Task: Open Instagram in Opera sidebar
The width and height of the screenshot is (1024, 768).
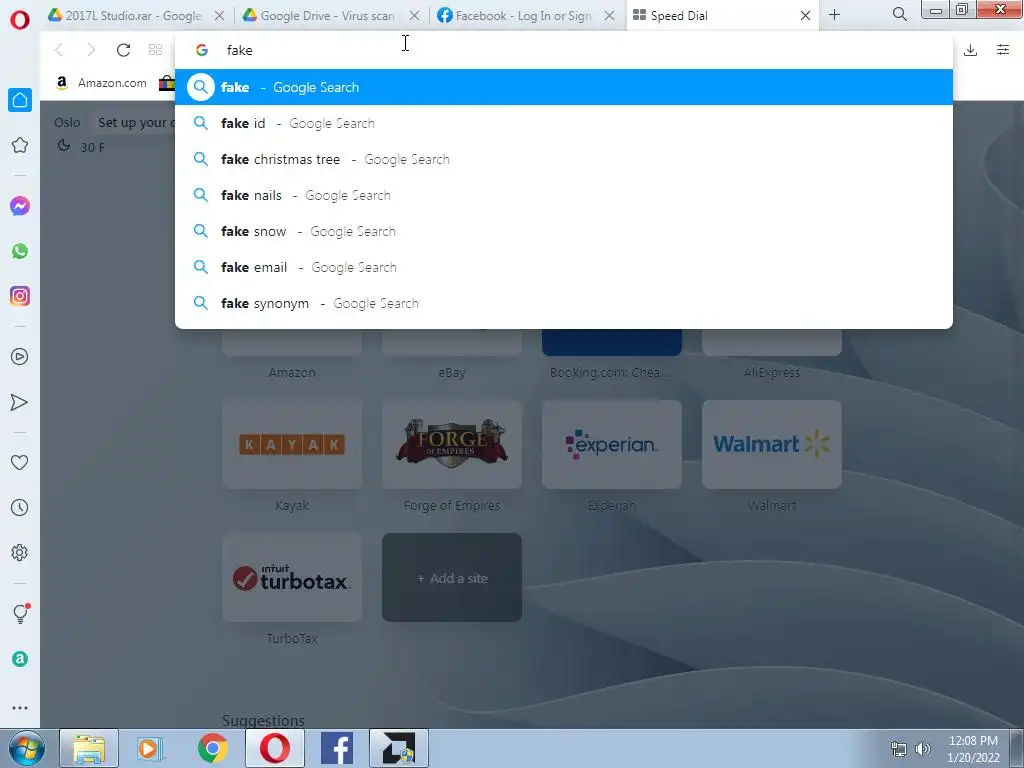Action: (20, 296)
